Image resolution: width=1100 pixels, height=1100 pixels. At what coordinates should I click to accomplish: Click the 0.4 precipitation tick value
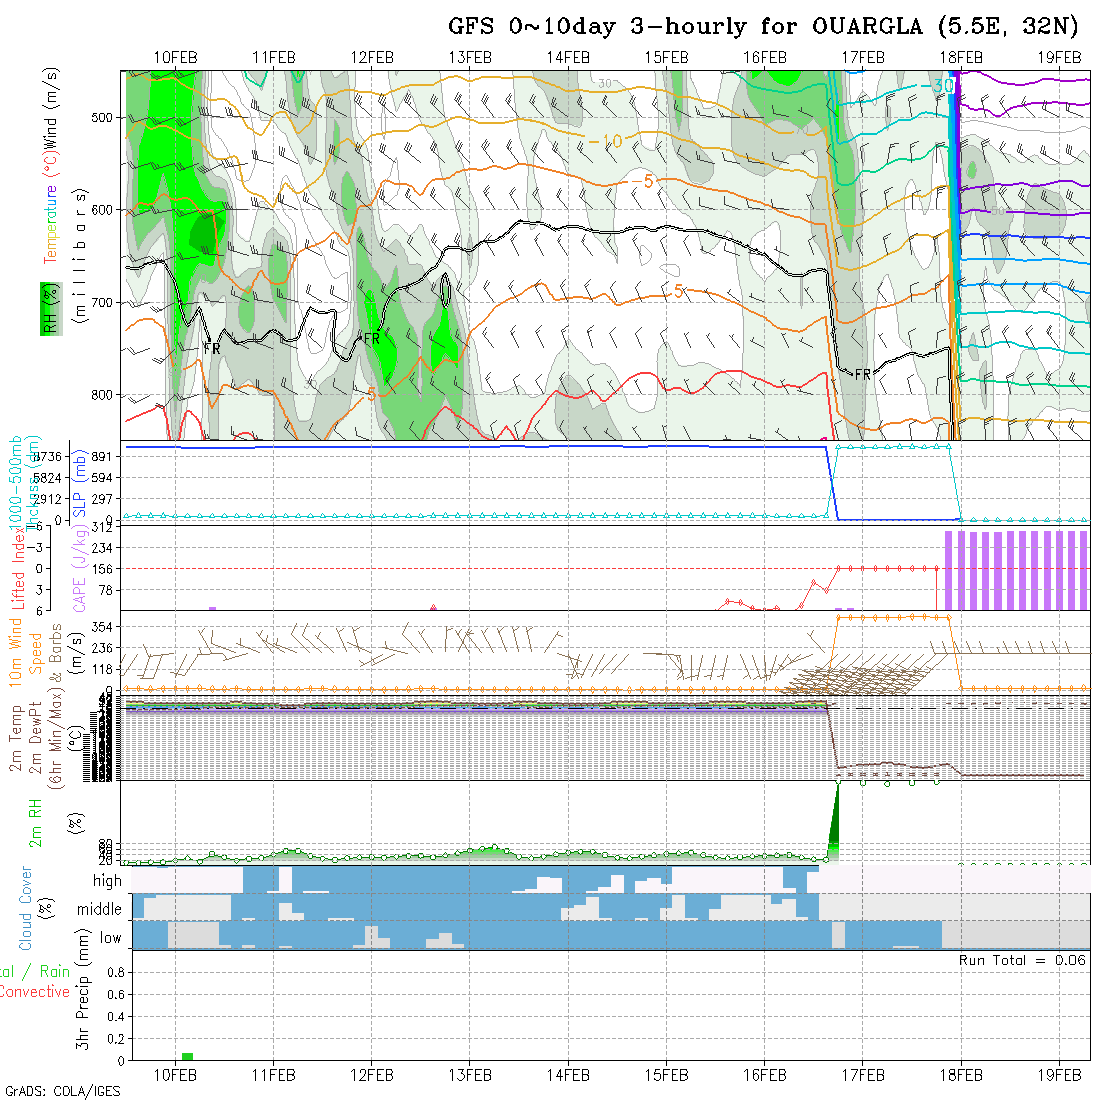pos(116,1017)
